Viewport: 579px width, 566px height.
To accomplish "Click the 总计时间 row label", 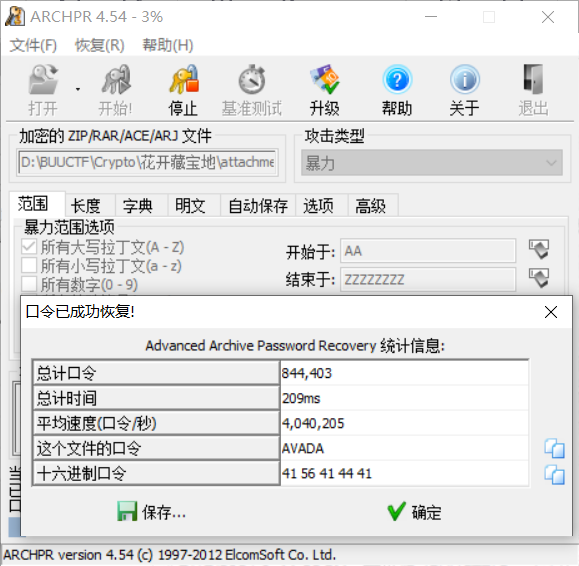I will (x=156, y=398).
